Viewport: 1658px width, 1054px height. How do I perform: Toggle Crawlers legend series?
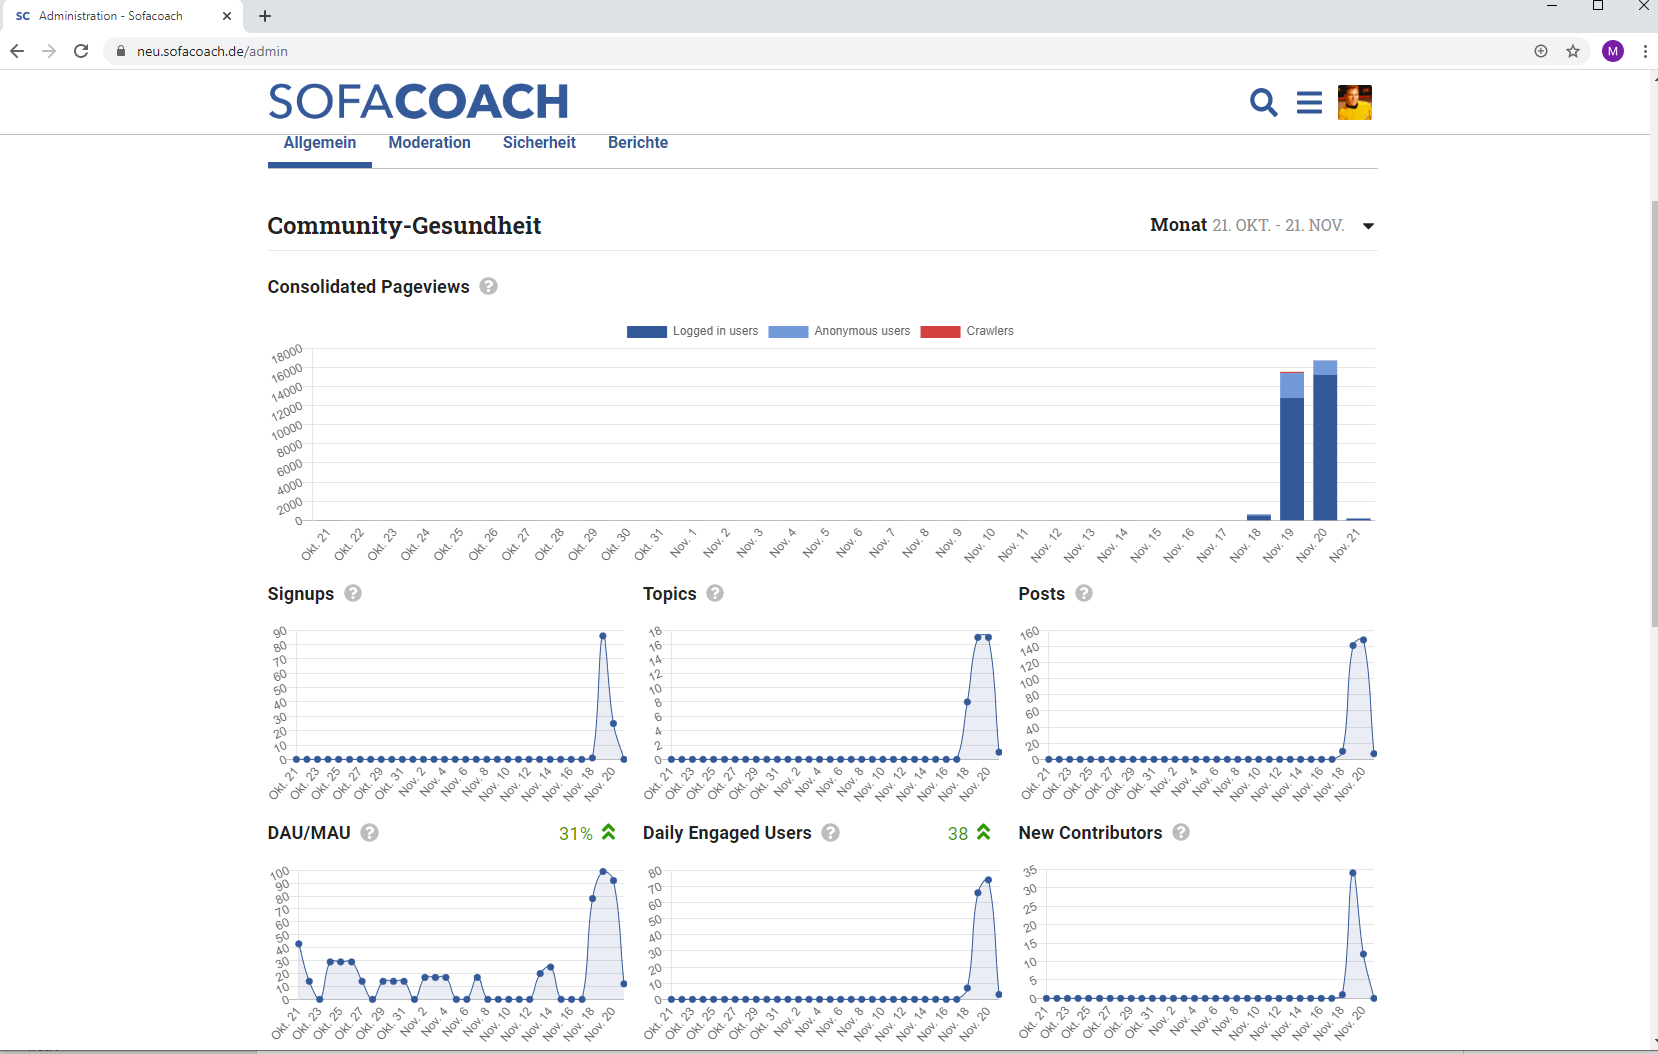pyautogui.click(x=967, y=331)
